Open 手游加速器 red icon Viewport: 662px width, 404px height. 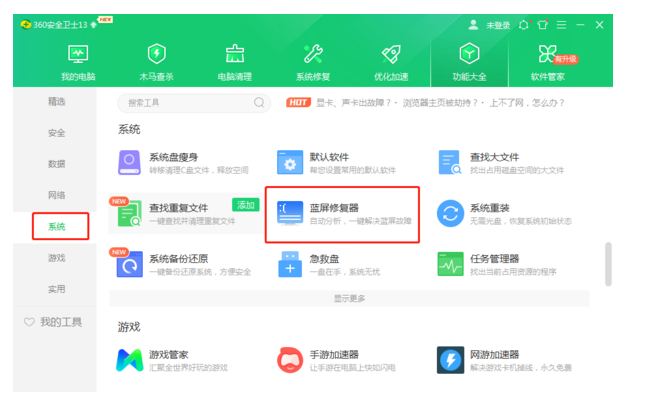click(x=290, y=360)
